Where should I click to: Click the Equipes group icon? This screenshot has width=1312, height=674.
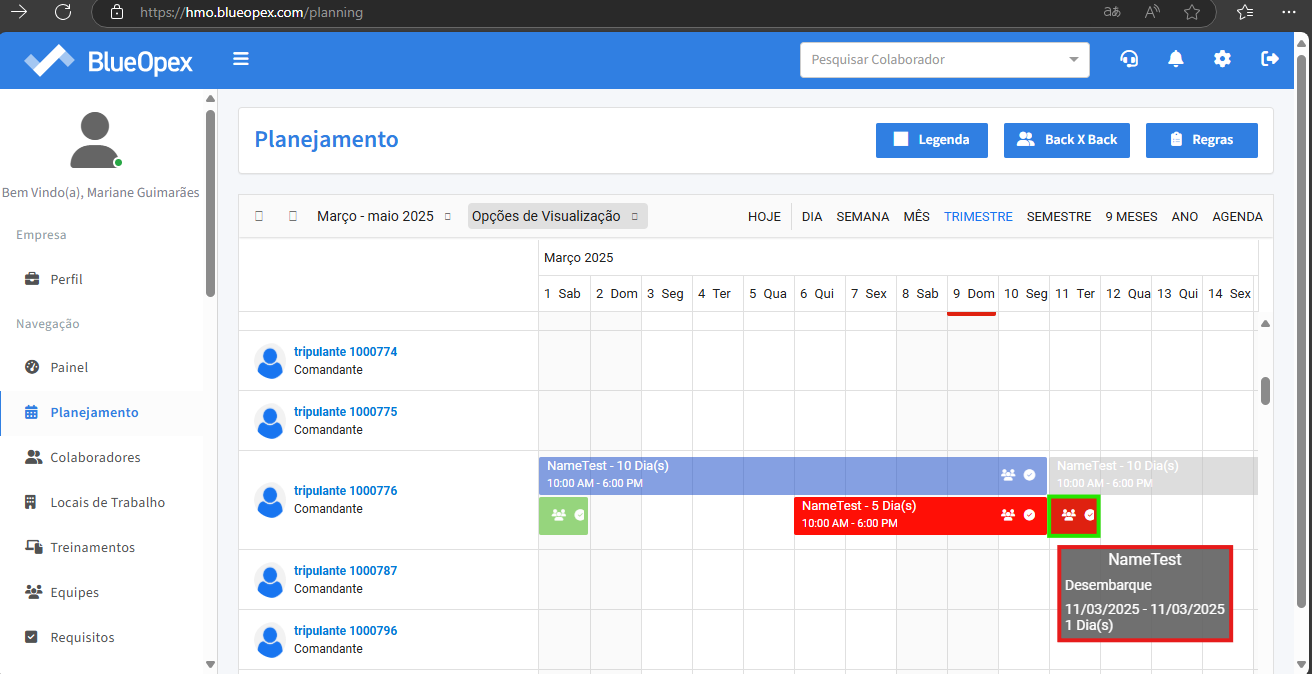click(32, 592)
